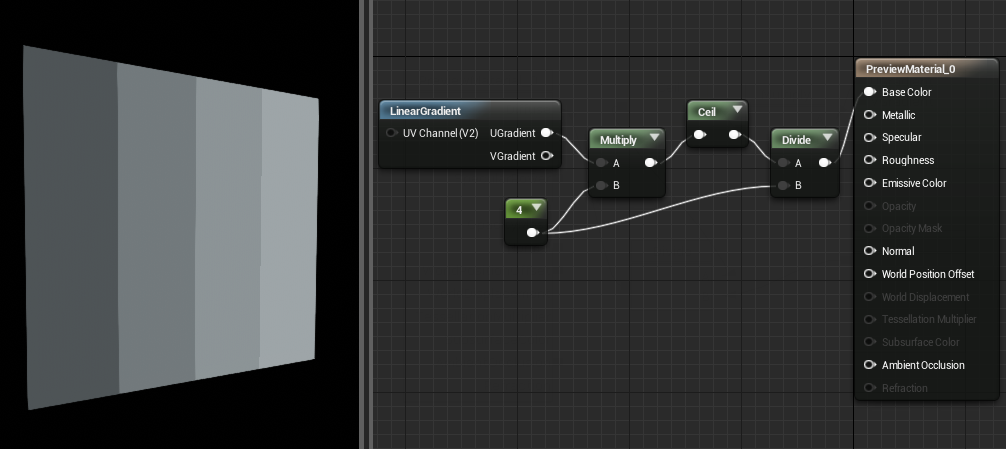Click the Emissive Color input pin
1006x449 pixels.
[870, 183]
